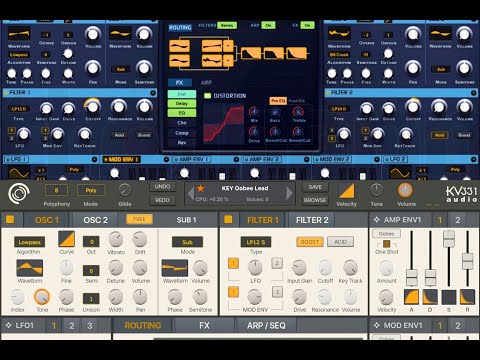Click the diamond icon beside LFO1

click(9, 325)
